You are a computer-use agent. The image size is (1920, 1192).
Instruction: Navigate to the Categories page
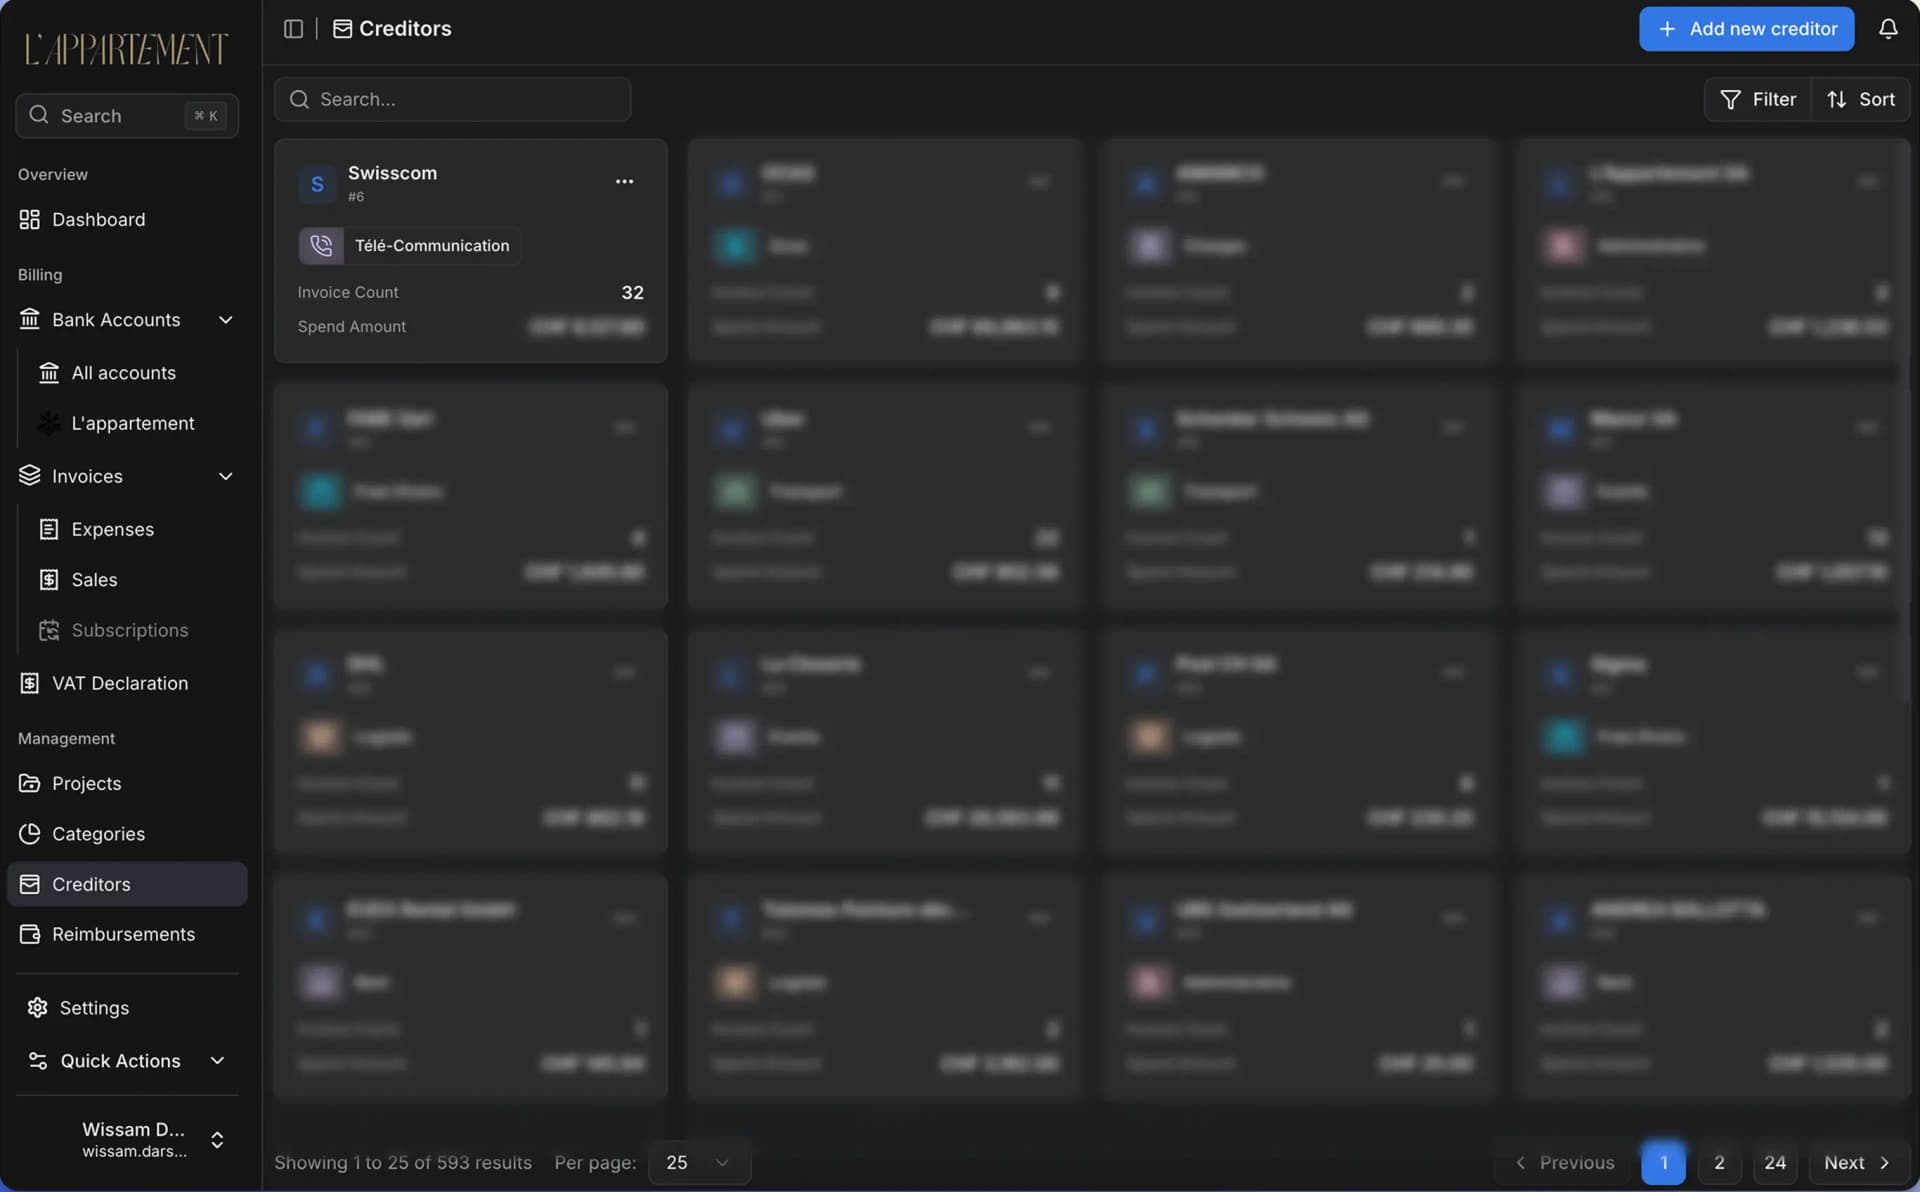tap(98, 834)
